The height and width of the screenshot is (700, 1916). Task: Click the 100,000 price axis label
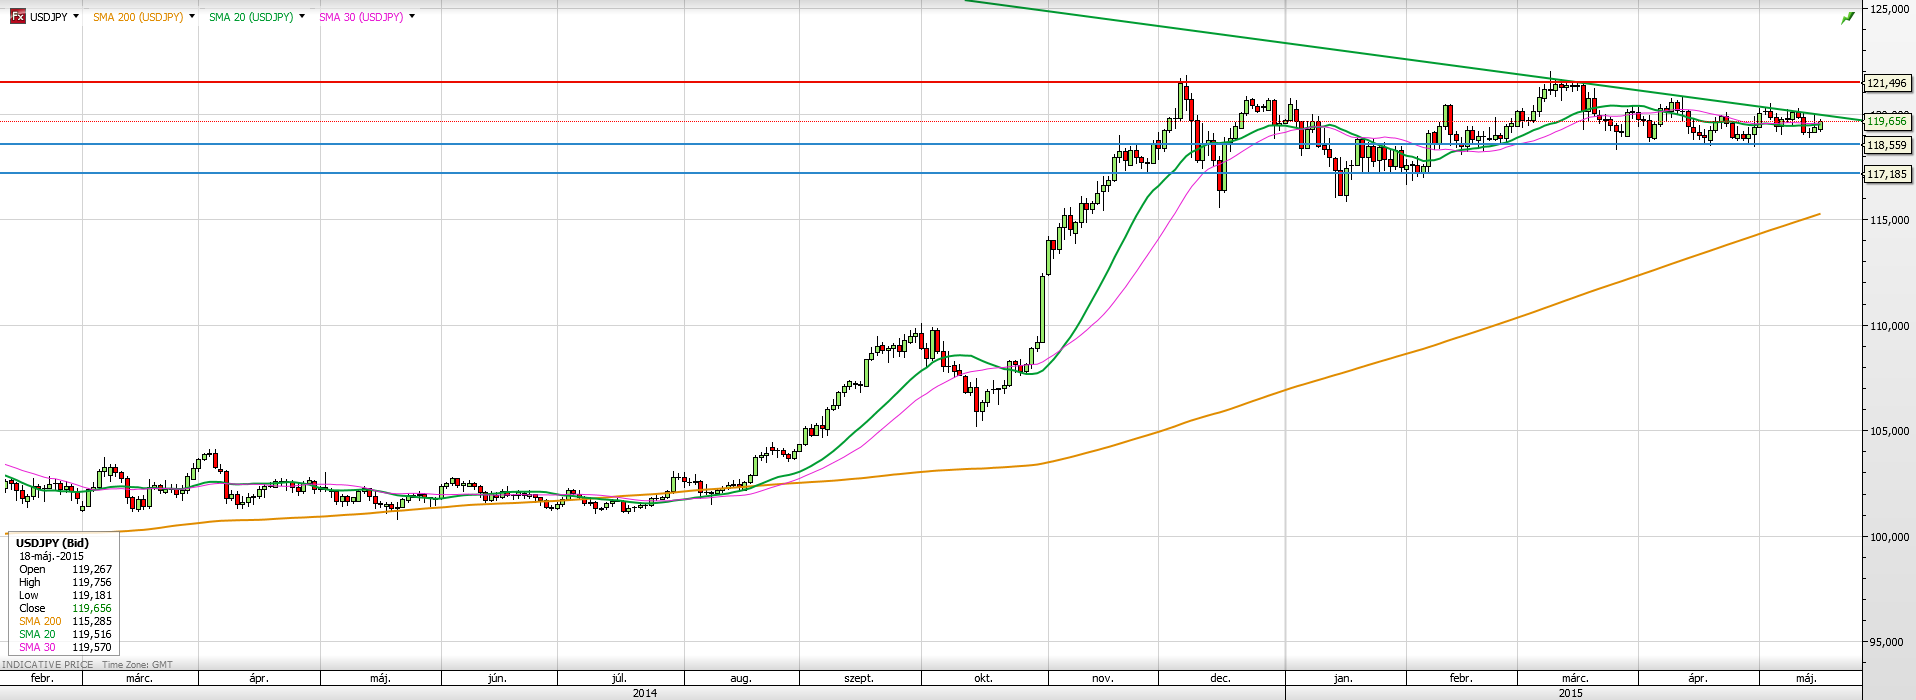[x=1889, y=537]
